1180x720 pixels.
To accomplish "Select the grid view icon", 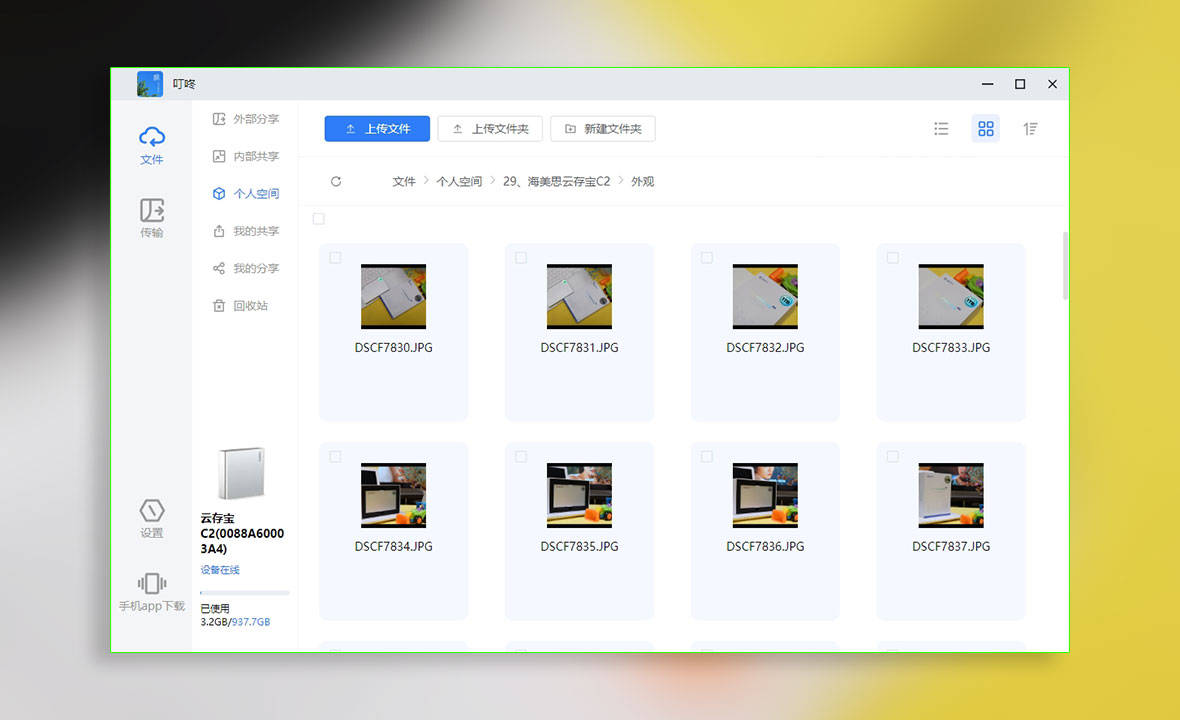I will [986, 128].
